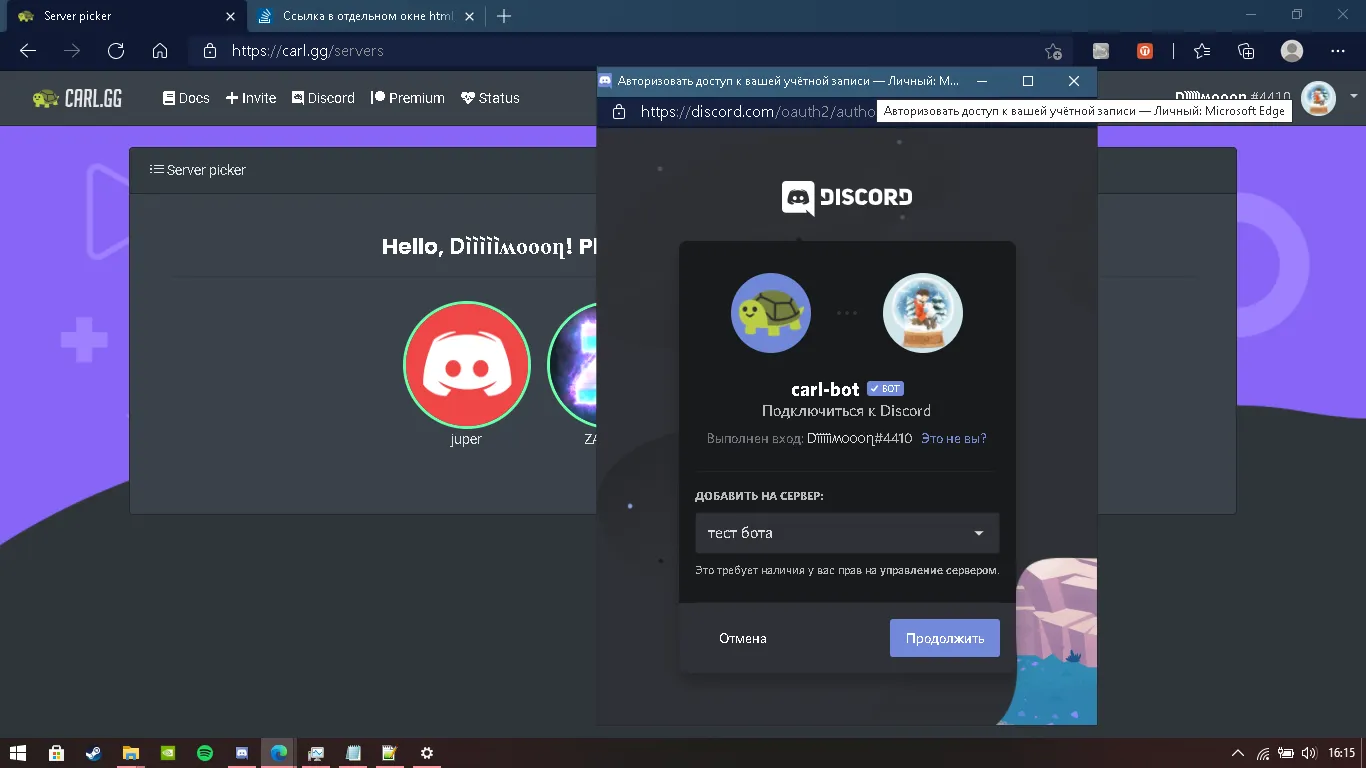Screen dimensions: 1366x768
Task: Click the Server picker list icon
Action: pyautogui.click(x=156, y=169)
